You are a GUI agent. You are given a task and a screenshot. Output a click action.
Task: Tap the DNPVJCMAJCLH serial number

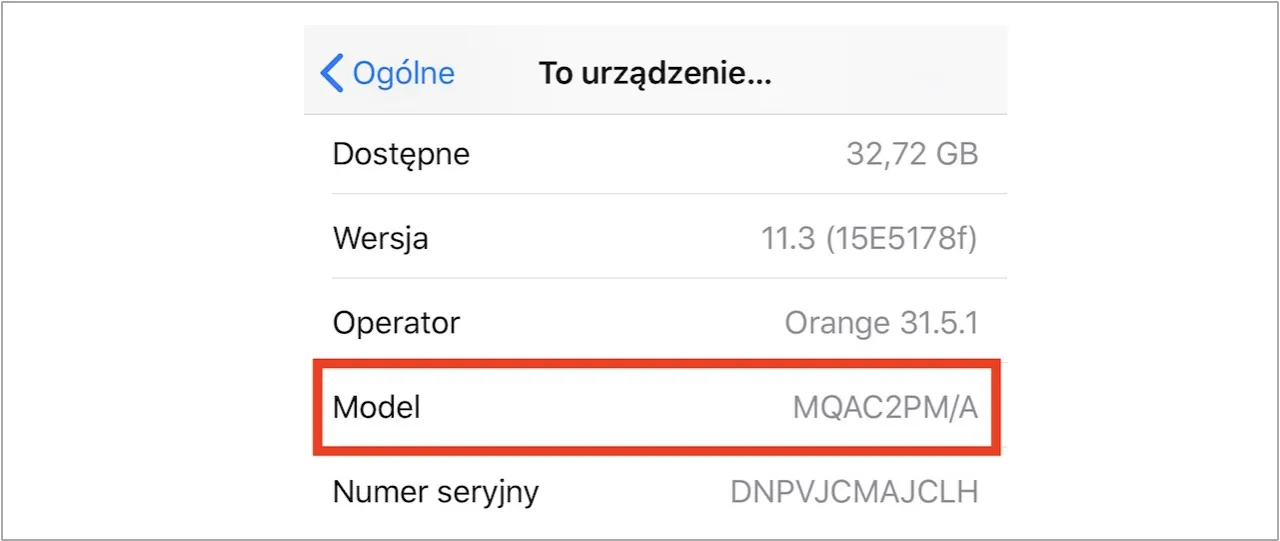pos(854,492)
